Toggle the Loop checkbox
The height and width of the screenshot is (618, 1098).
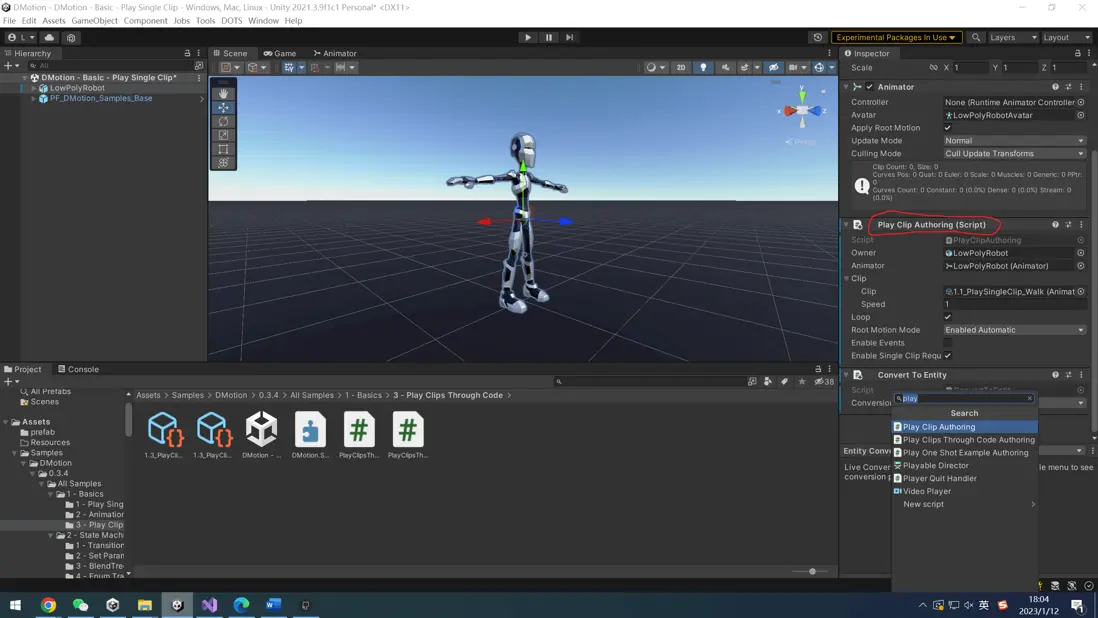(948, 317)
